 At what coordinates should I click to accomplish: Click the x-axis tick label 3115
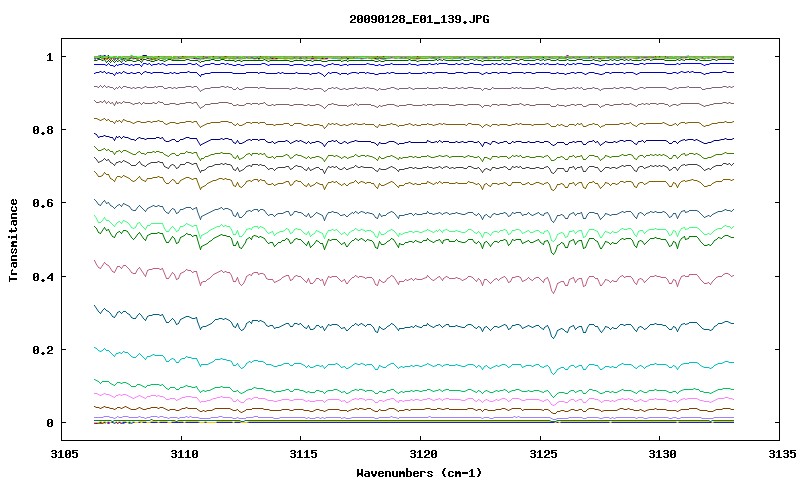pyautogui.click(x=304, y=454)
